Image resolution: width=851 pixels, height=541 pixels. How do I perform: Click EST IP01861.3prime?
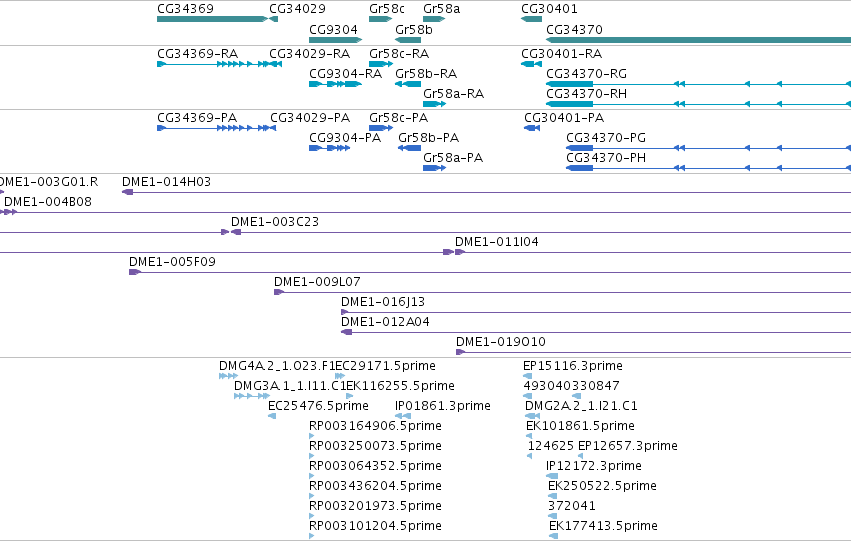click(403, 416)
